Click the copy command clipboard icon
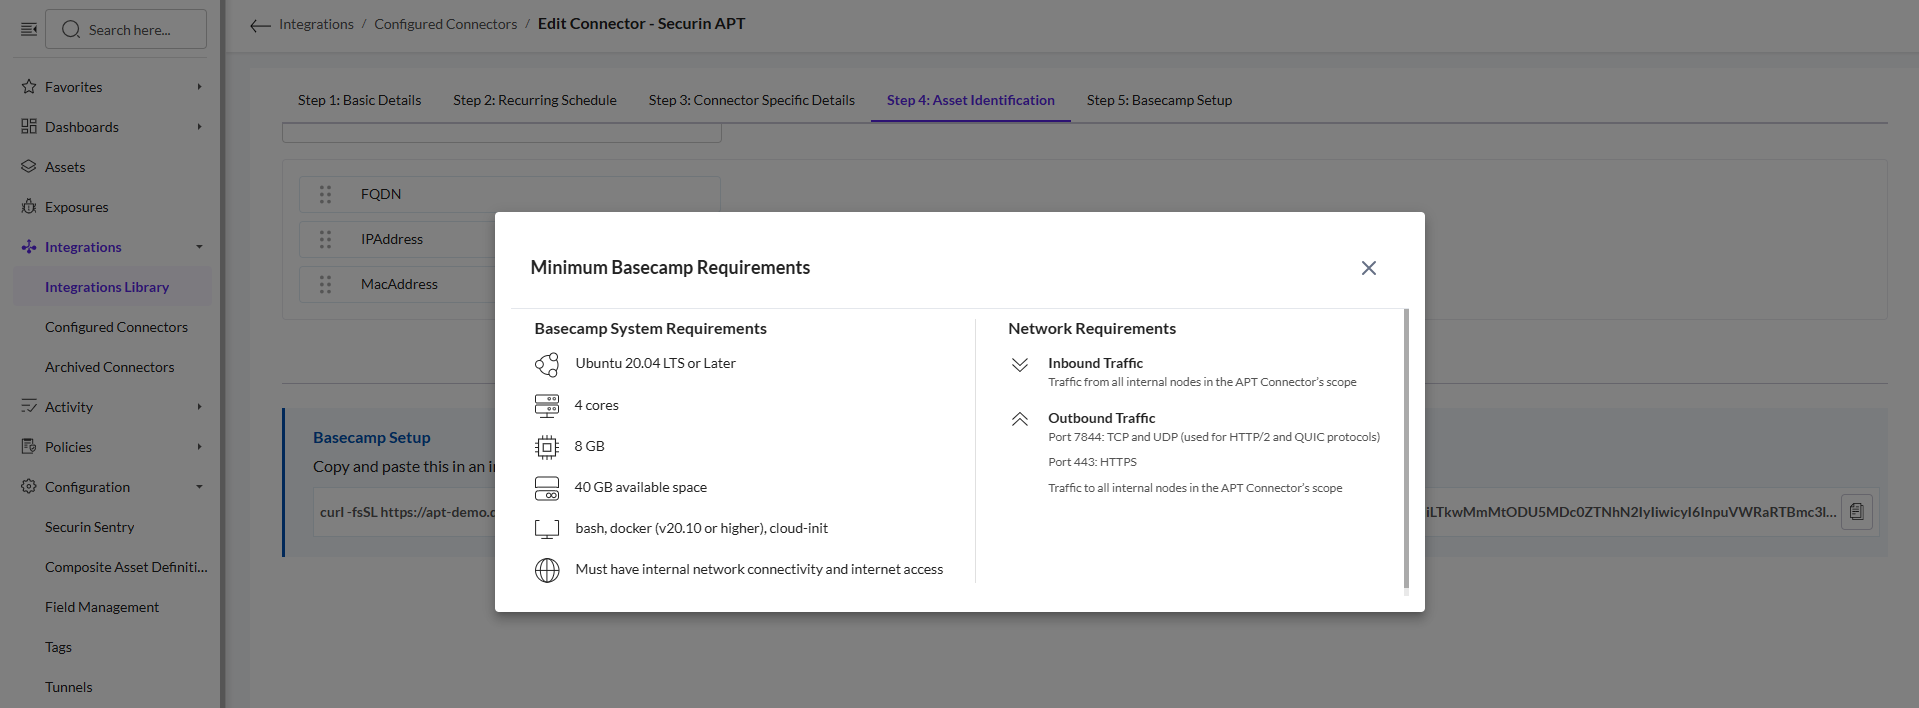 (1857, 512)
